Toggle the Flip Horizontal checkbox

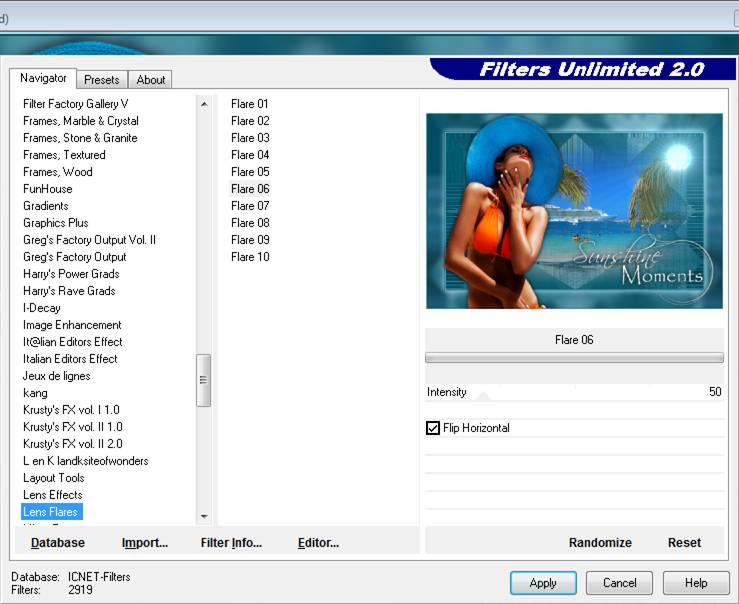(x=433, y=428)
